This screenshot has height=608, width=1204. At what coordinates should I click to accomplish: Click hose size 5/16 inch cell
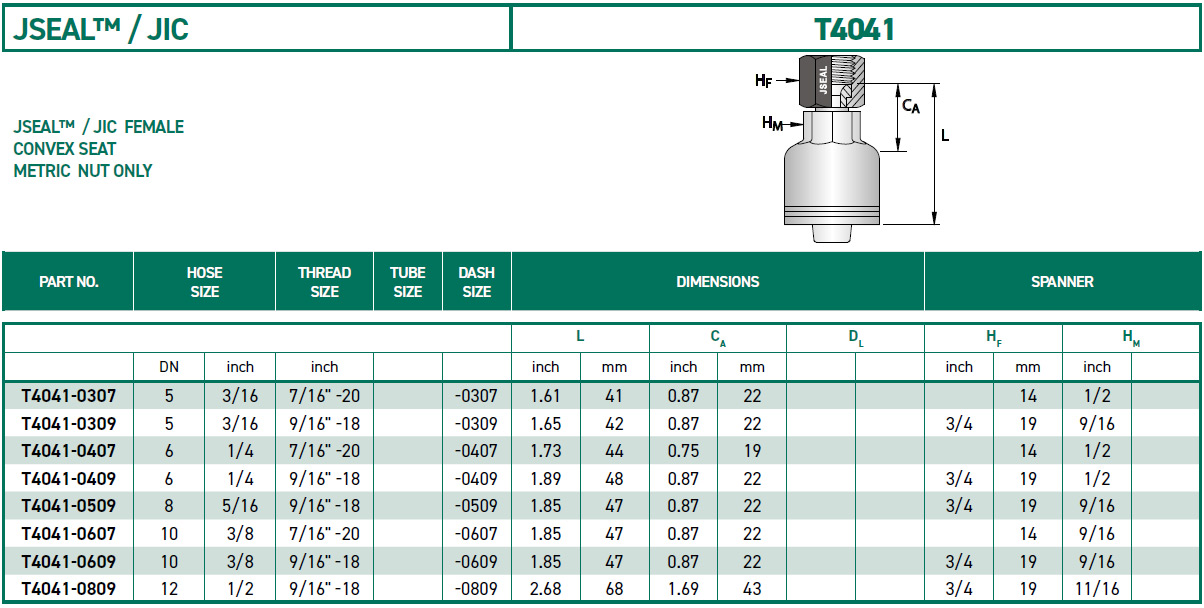coord(240,506)
